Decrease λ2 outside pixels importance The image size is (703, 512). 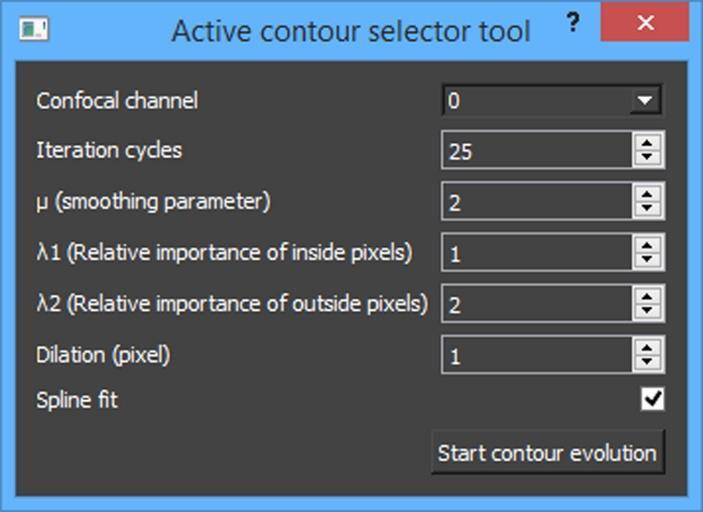coord(647,311)
